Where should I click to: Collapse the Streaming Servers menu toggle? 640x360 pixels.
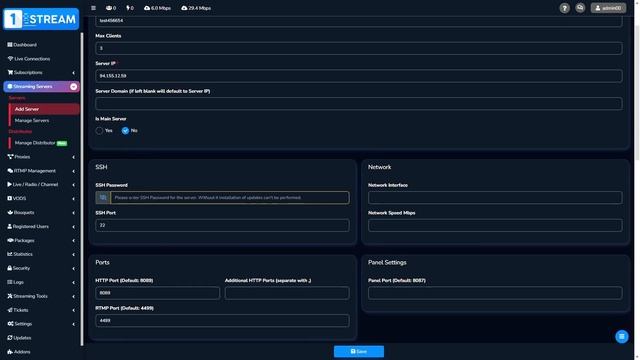point(73,87)
